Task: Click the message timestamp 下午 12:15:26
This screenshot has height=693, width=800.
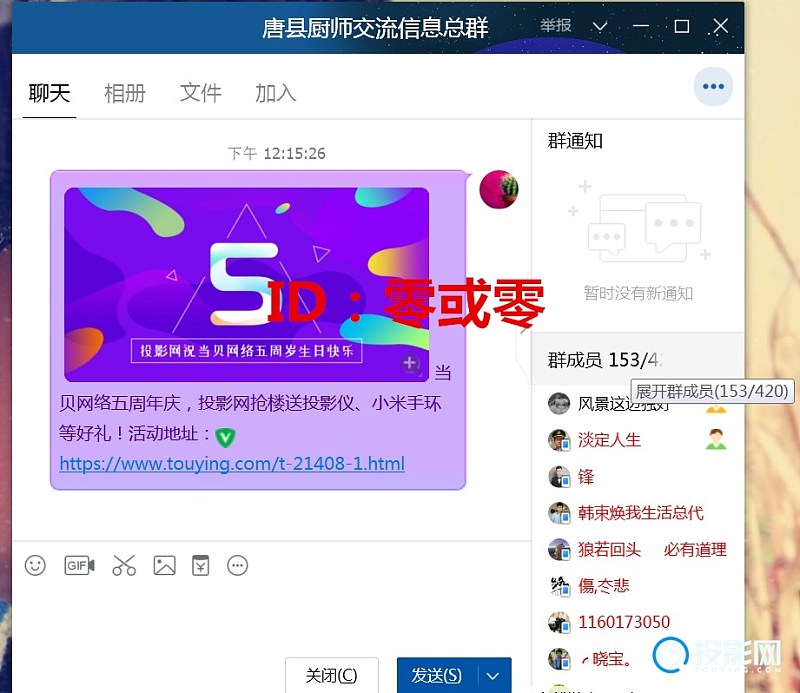Action: coord(277,153)
